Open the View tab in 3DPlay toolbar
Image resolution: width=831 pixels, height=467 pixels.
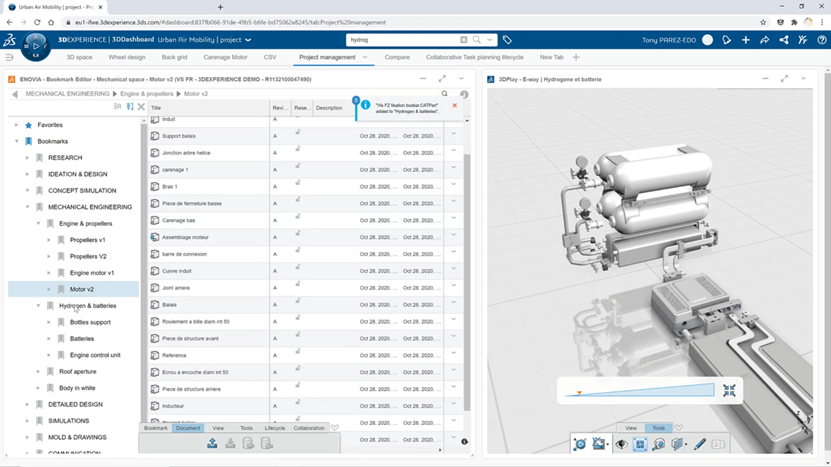click(631, 428)
